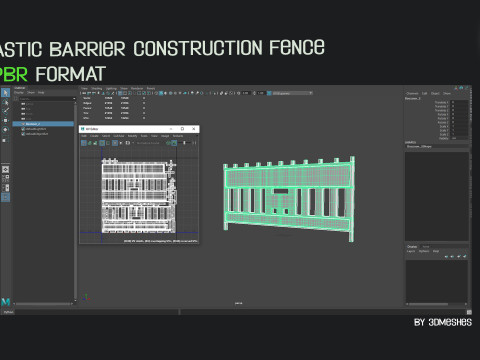The width and height of the screenshot is (480, 360).
Task: Toggle UV Editor highlighted checker display button
Action: coord(174,143)
